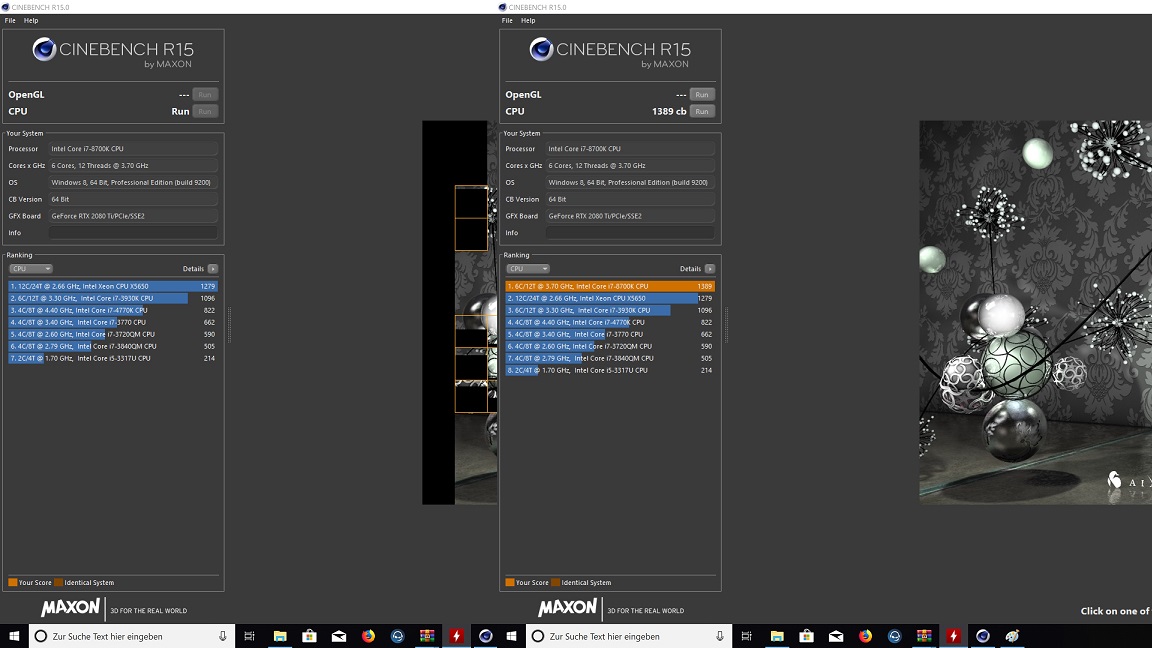Open red lightning app on right taskbar
The height and width of the screenshot is (648, 1152).
[953, 636]
